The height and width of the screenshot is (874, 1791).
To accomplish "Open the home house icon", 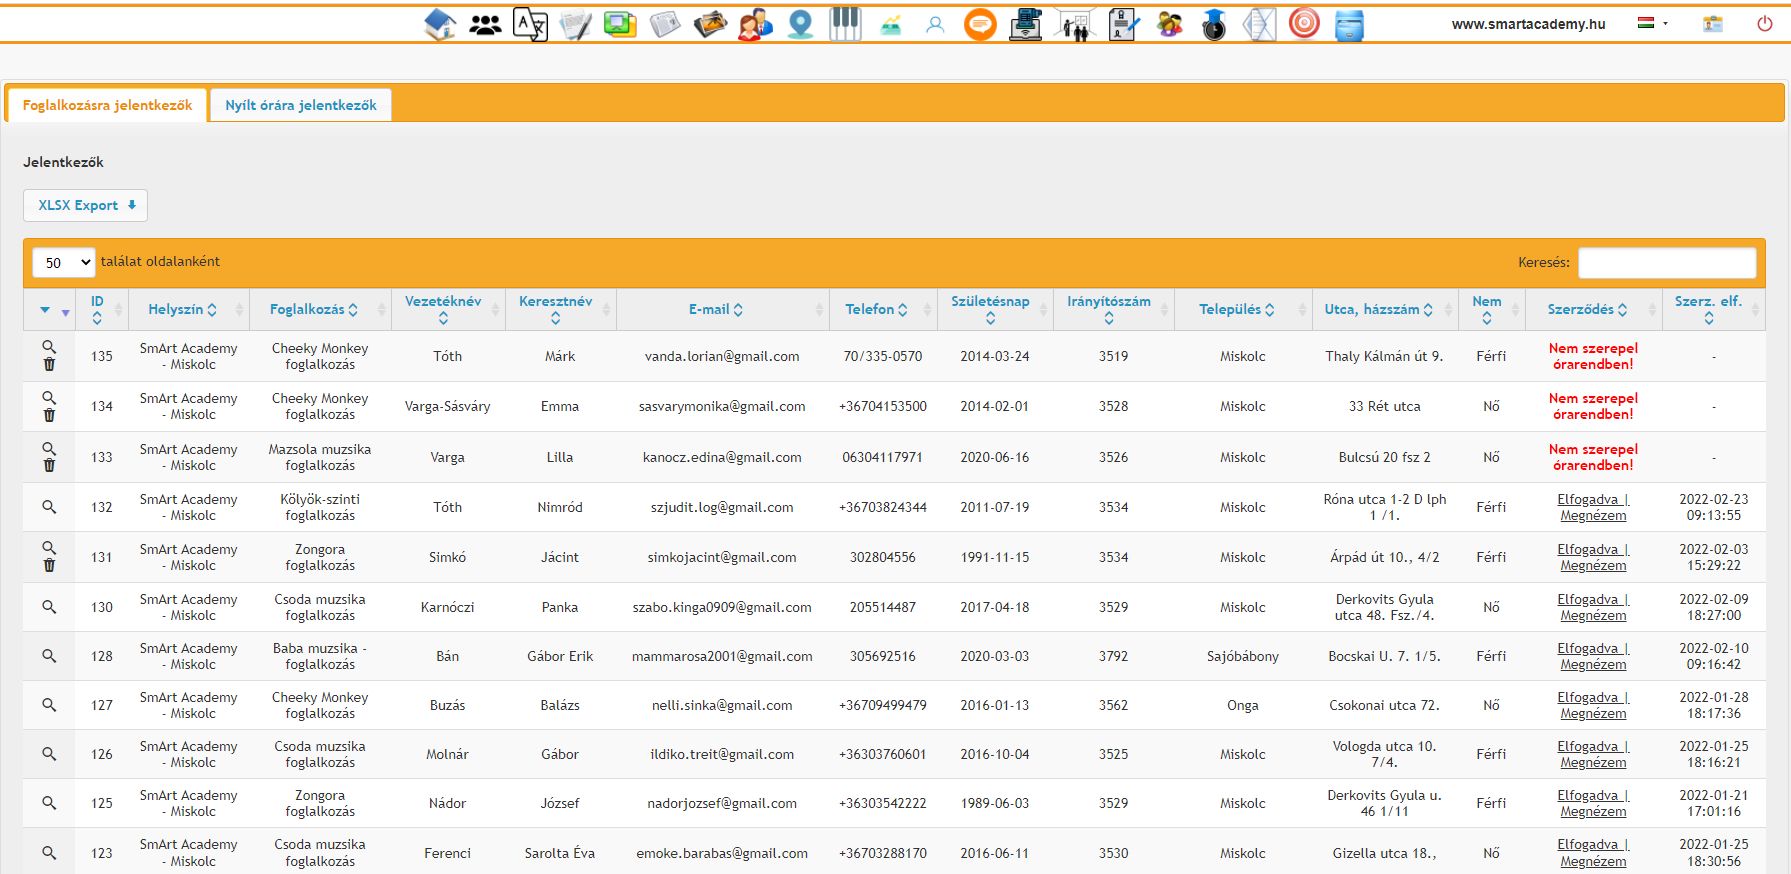I will (x=440, y=24).
